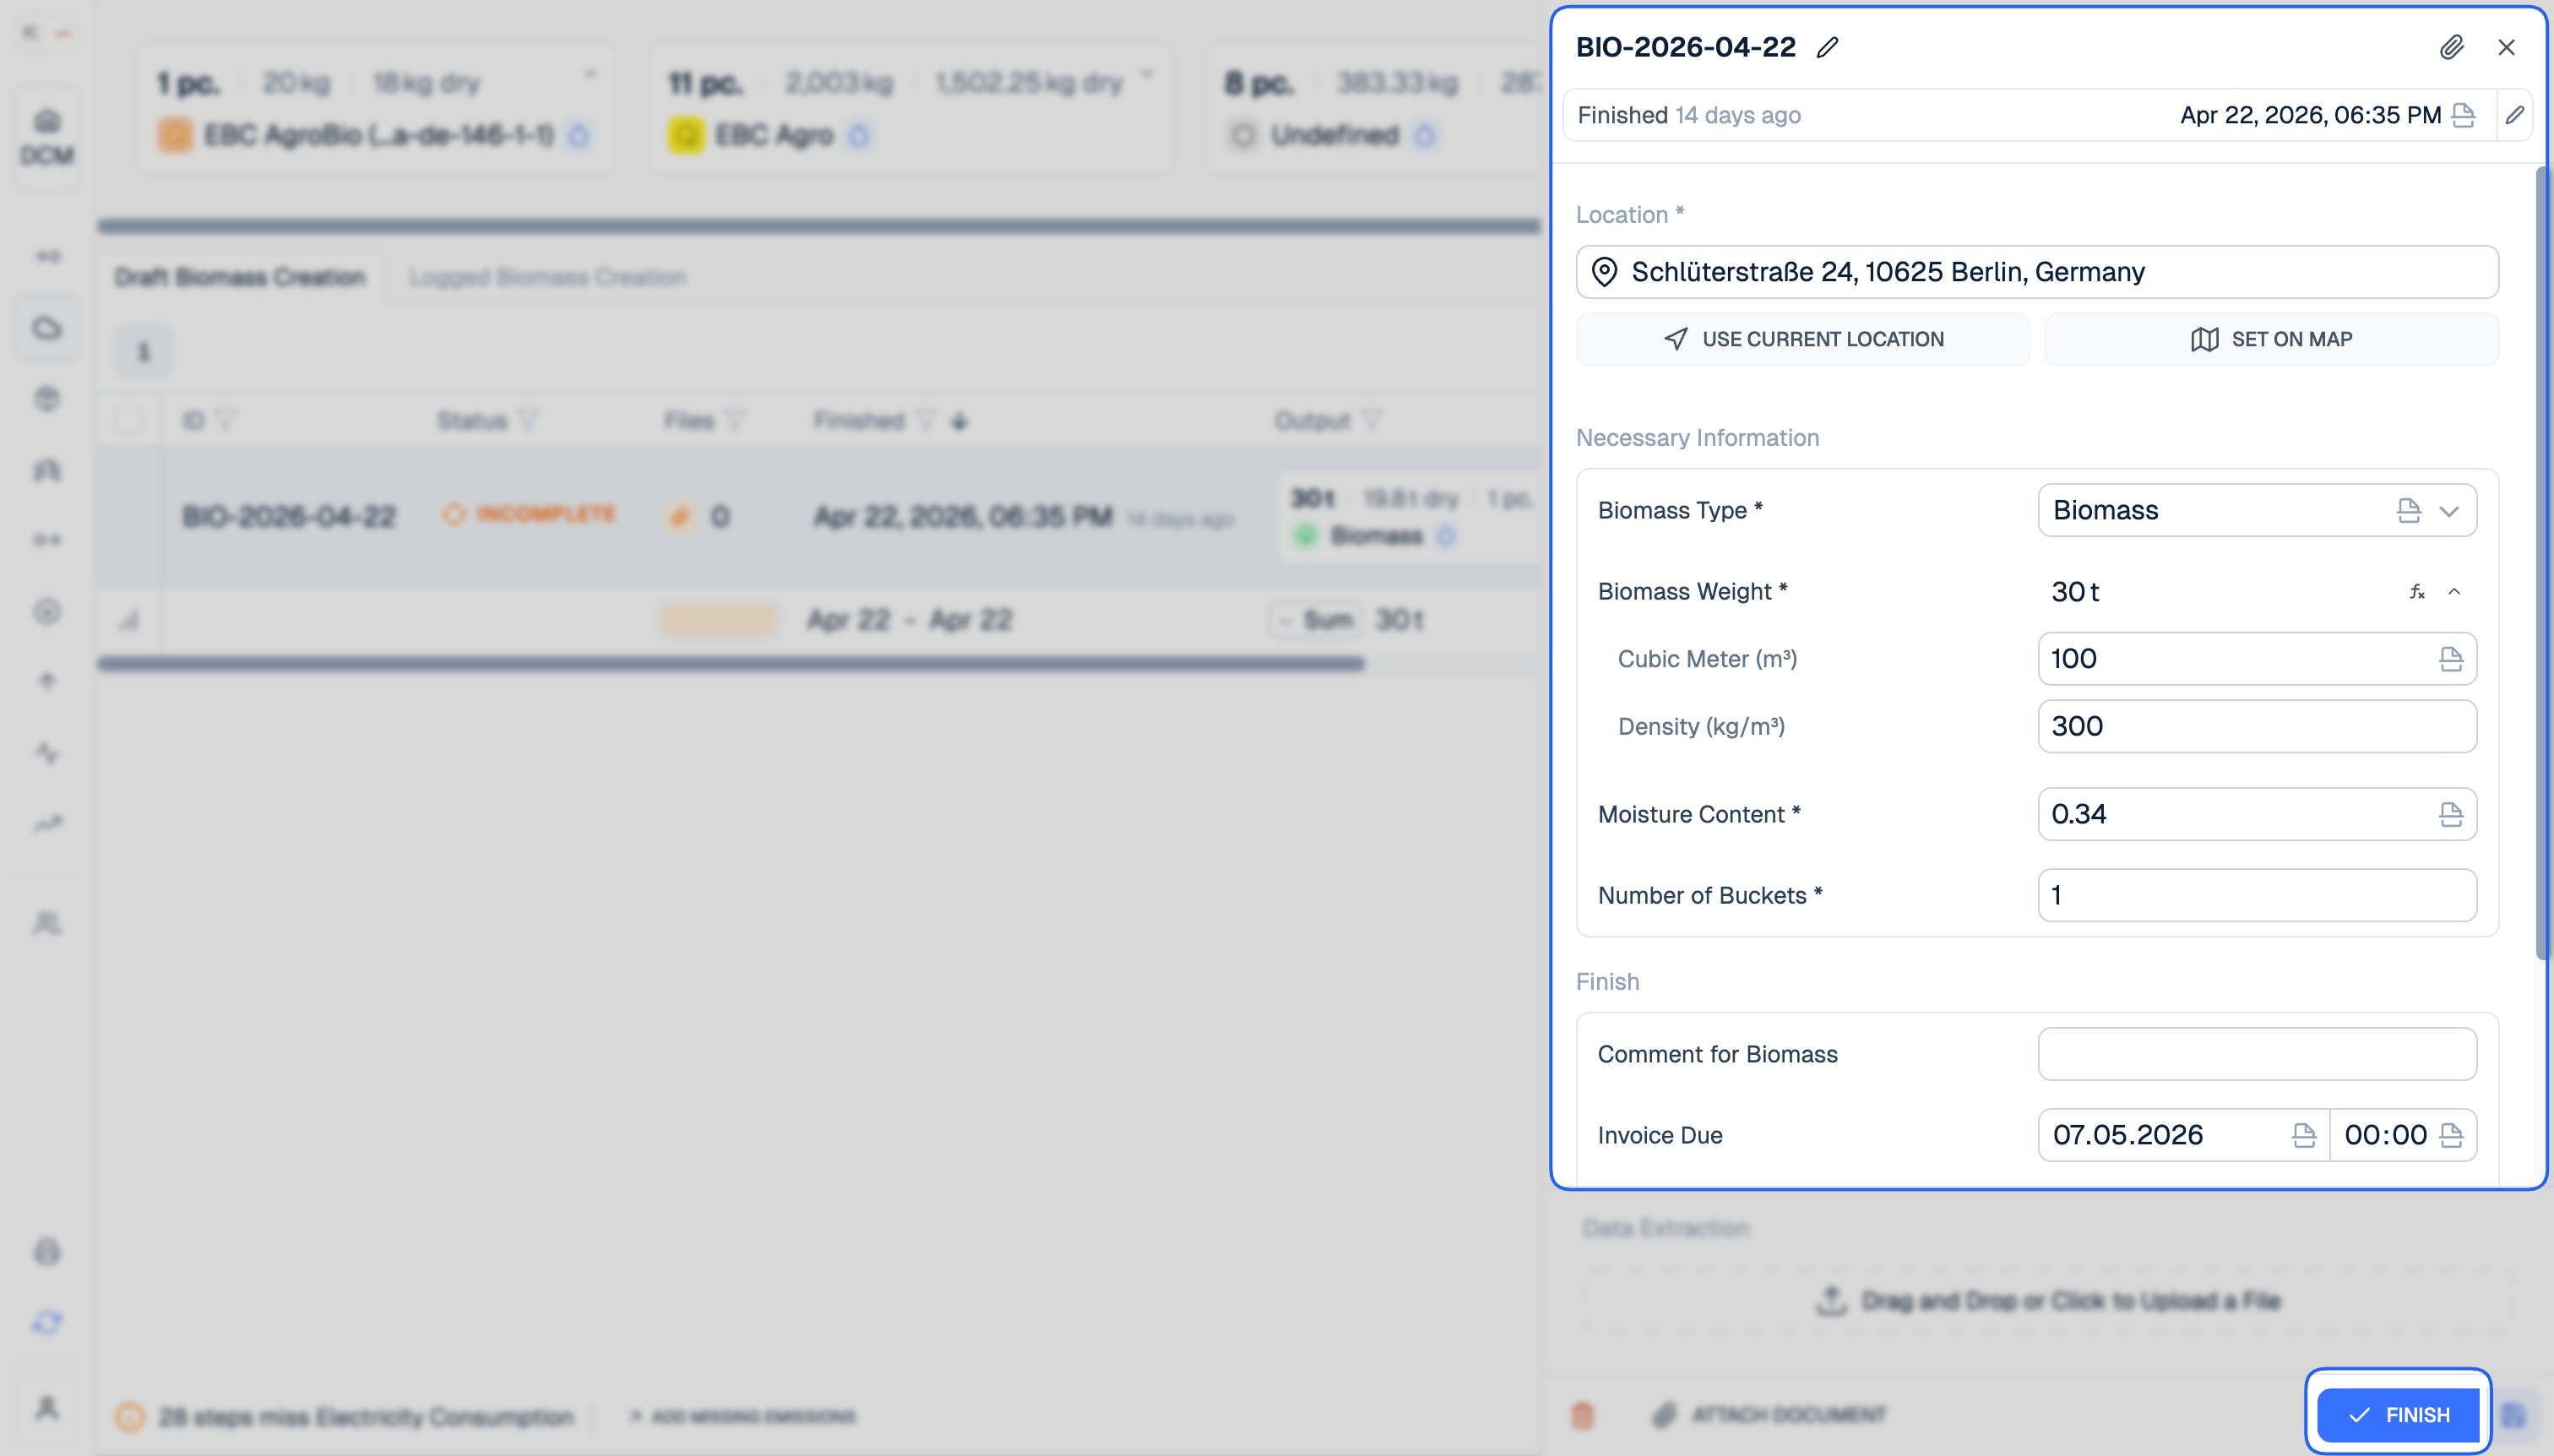2554x1456 pixels.
Task: Switch to Logged Biomass Creation tab
Action: pos(547,277)
